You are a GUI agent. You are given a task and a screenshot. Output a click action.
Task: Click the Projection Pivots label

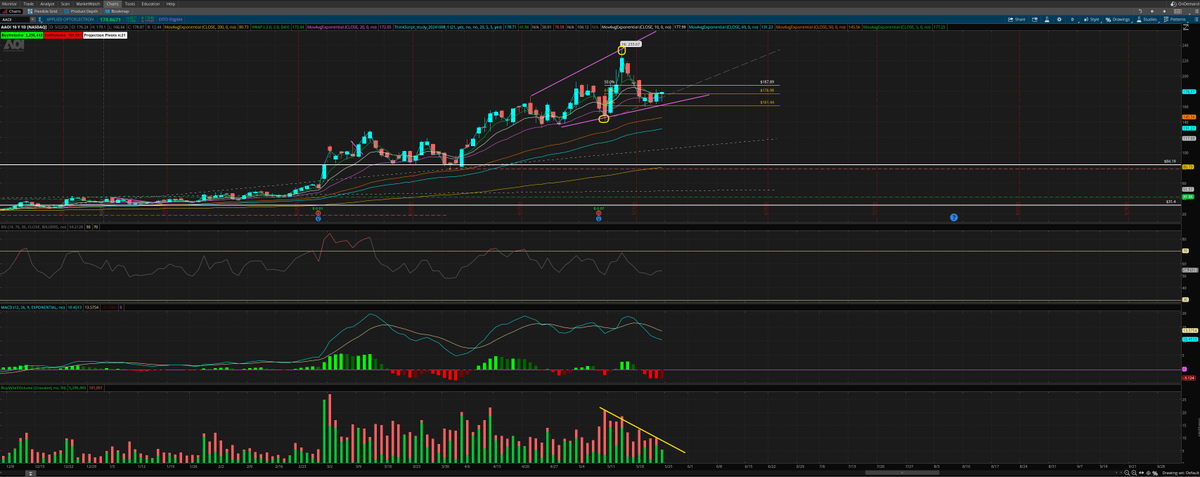coord(105,34)
